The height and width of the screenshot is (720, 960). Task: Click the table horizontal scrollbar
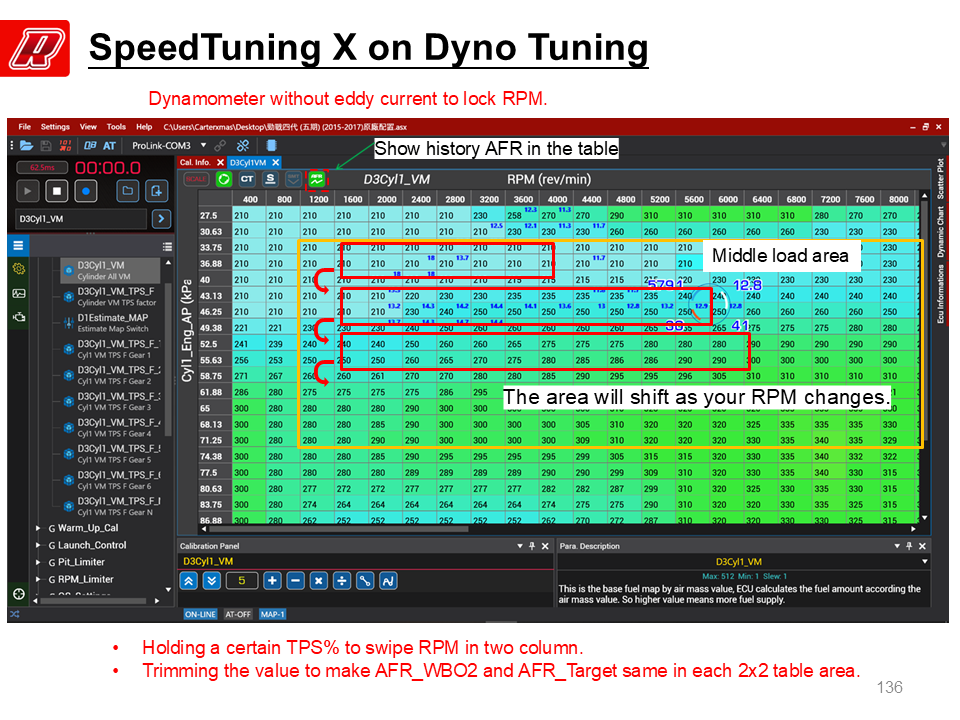tap(339, 528)
